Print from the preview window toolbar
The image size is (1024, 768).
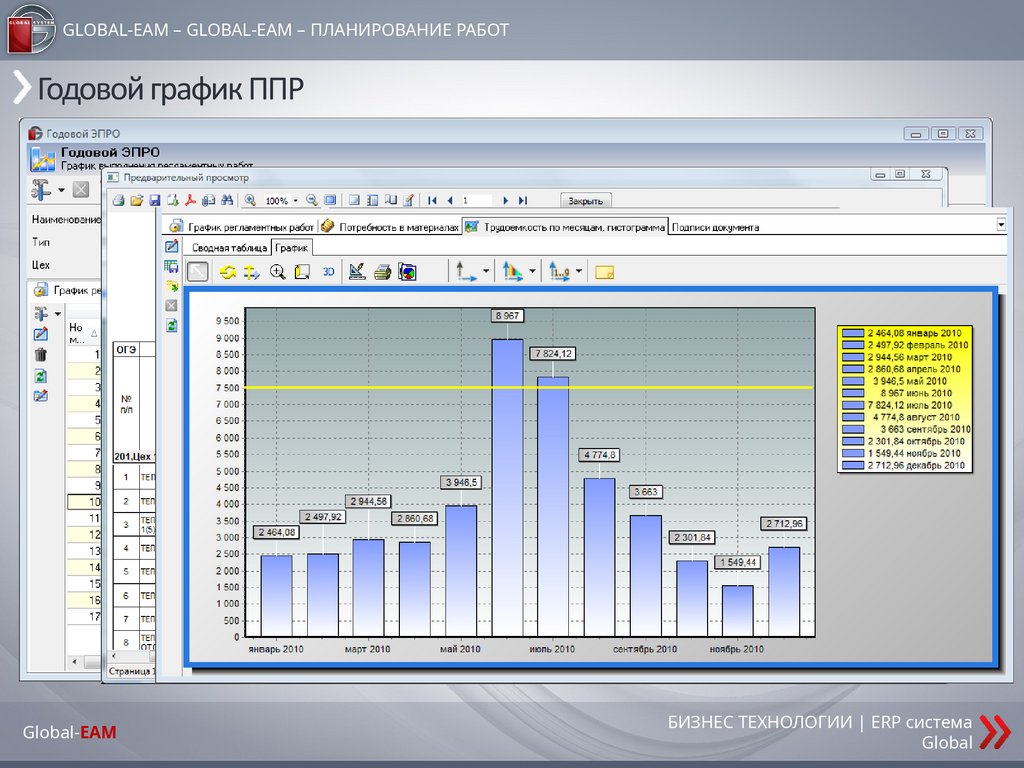coord(118,200)
